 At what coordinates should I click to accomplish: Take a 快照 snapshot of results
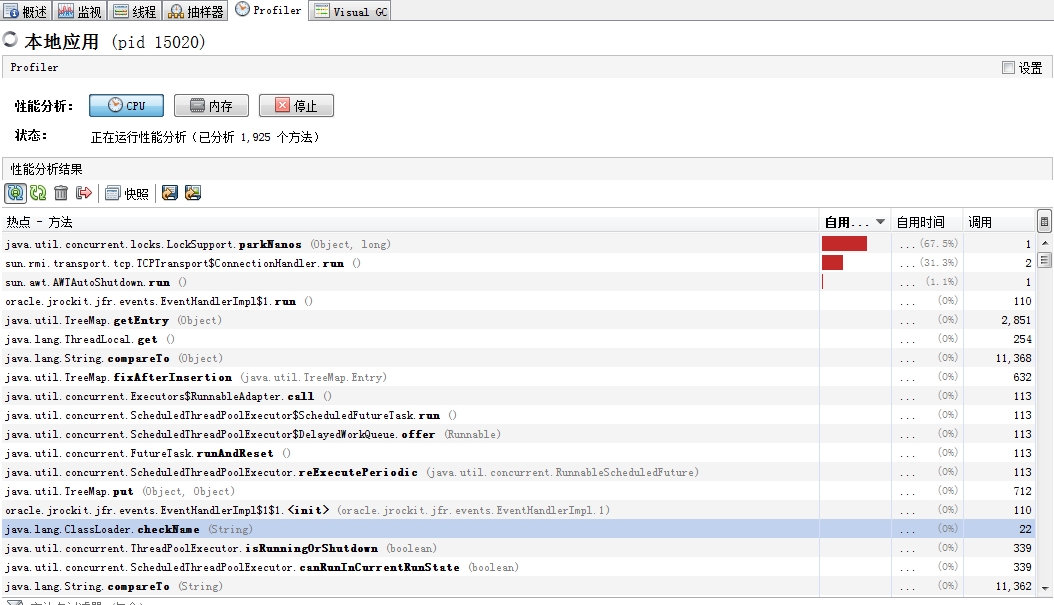(x=127, y=194)
